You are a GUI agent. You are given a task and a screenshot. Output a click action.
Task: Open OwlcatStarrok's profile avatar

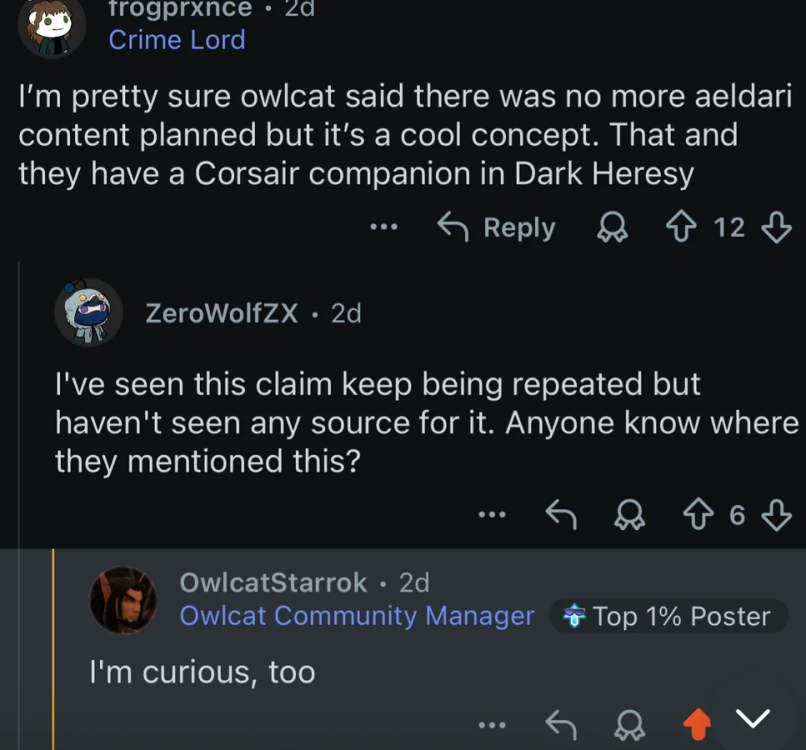pyautogui.click(x=123, y=600)
